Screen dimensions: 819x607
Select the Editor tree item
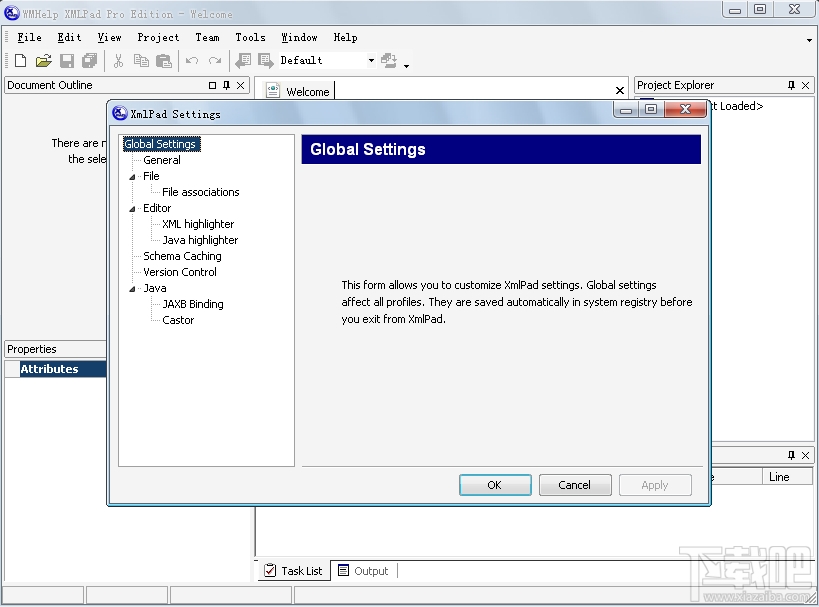157,208
